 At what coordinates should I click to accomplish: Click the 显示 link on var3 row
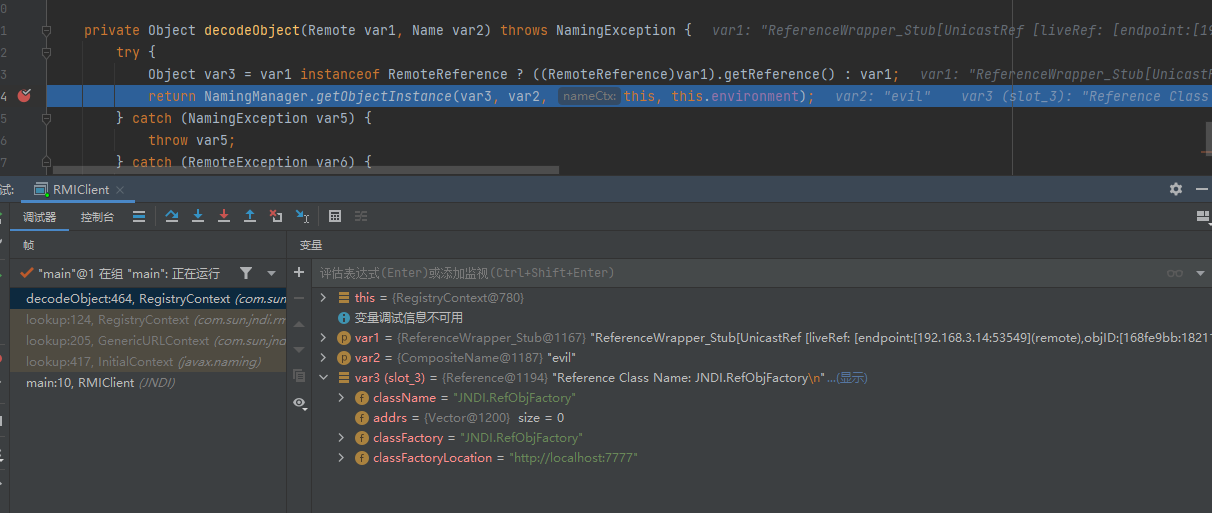tap(850, 378)
